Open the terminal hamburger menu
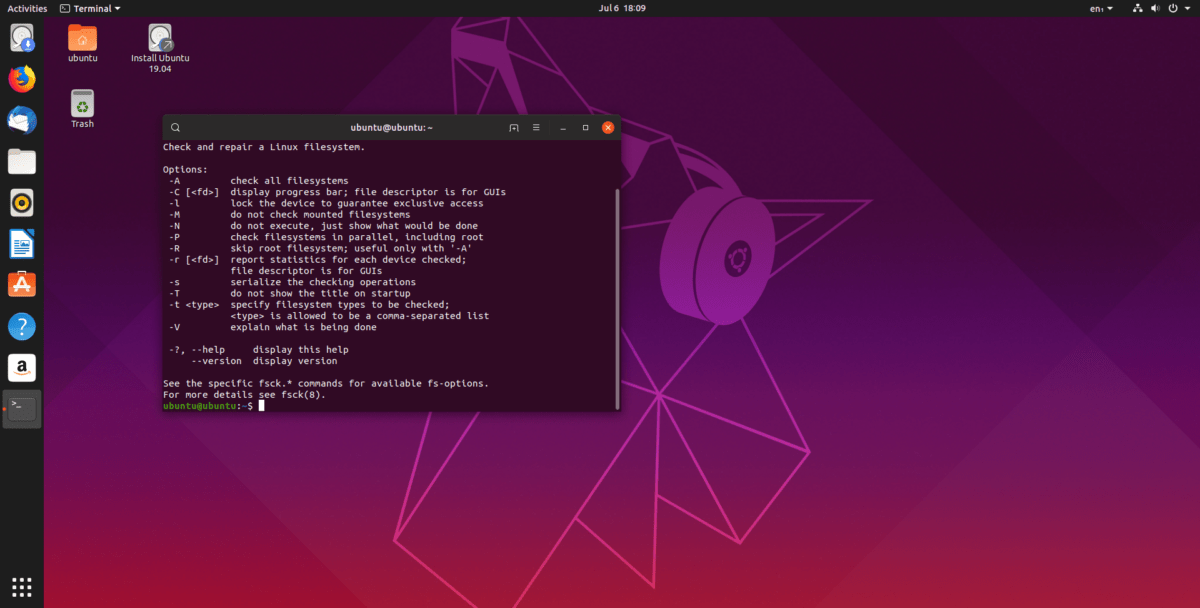Viewport: 1200px width, 608px height. coord(536,128)
